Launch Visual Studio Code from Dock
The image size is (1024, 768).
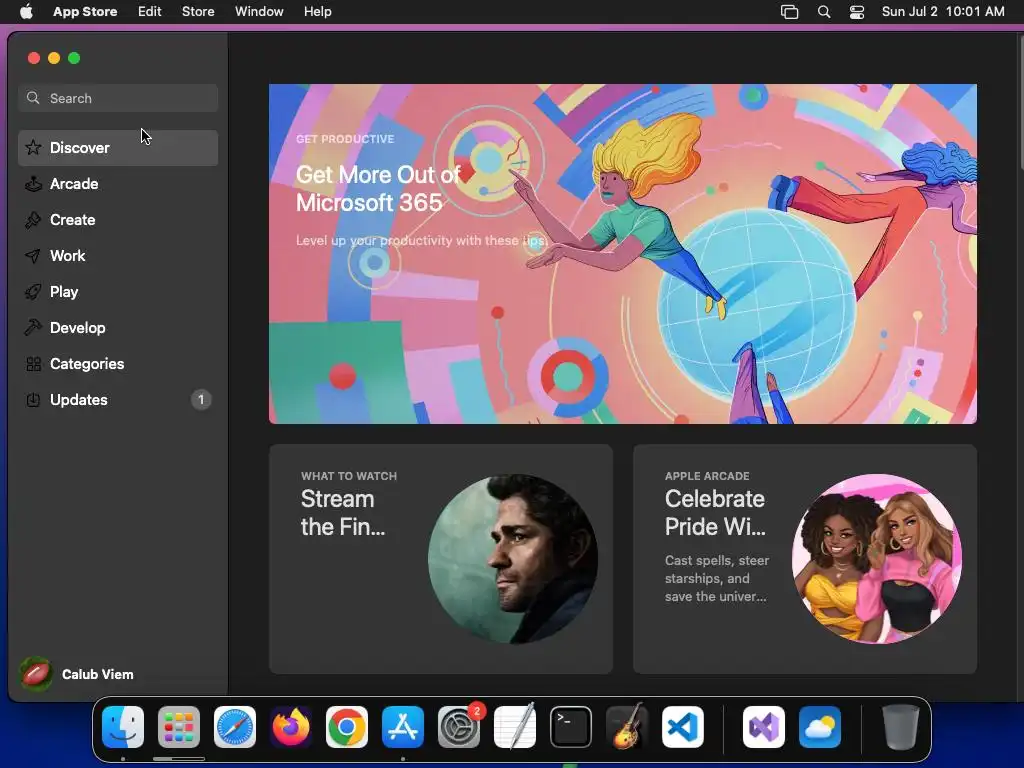683,727
